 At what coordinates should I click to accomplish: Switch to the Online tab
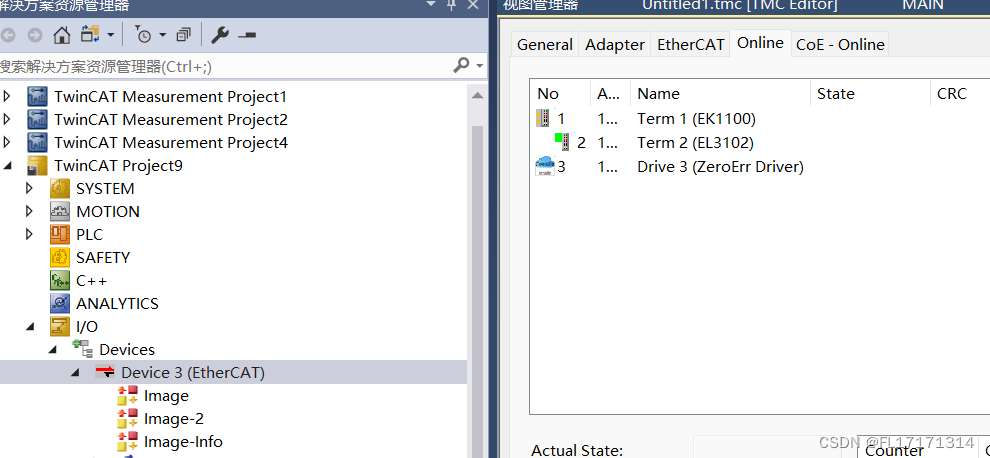coord(760,43)
